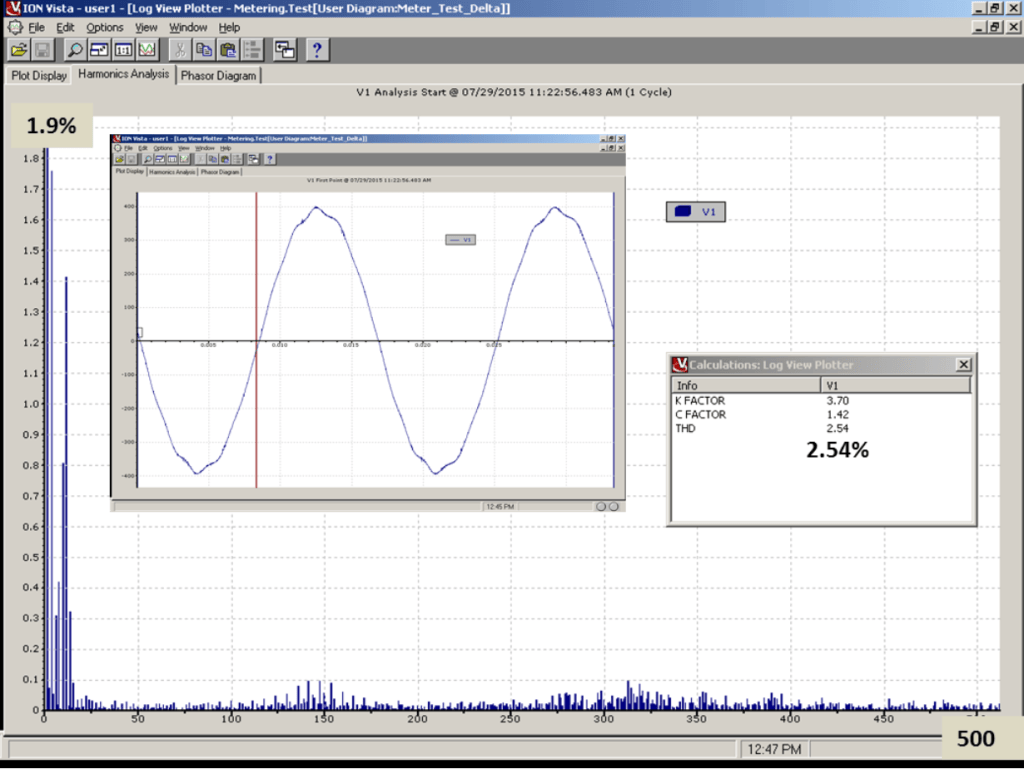Click the Copy toolbar icon
This screenshot has height=769, width=1024.
(x=204, y=50)
